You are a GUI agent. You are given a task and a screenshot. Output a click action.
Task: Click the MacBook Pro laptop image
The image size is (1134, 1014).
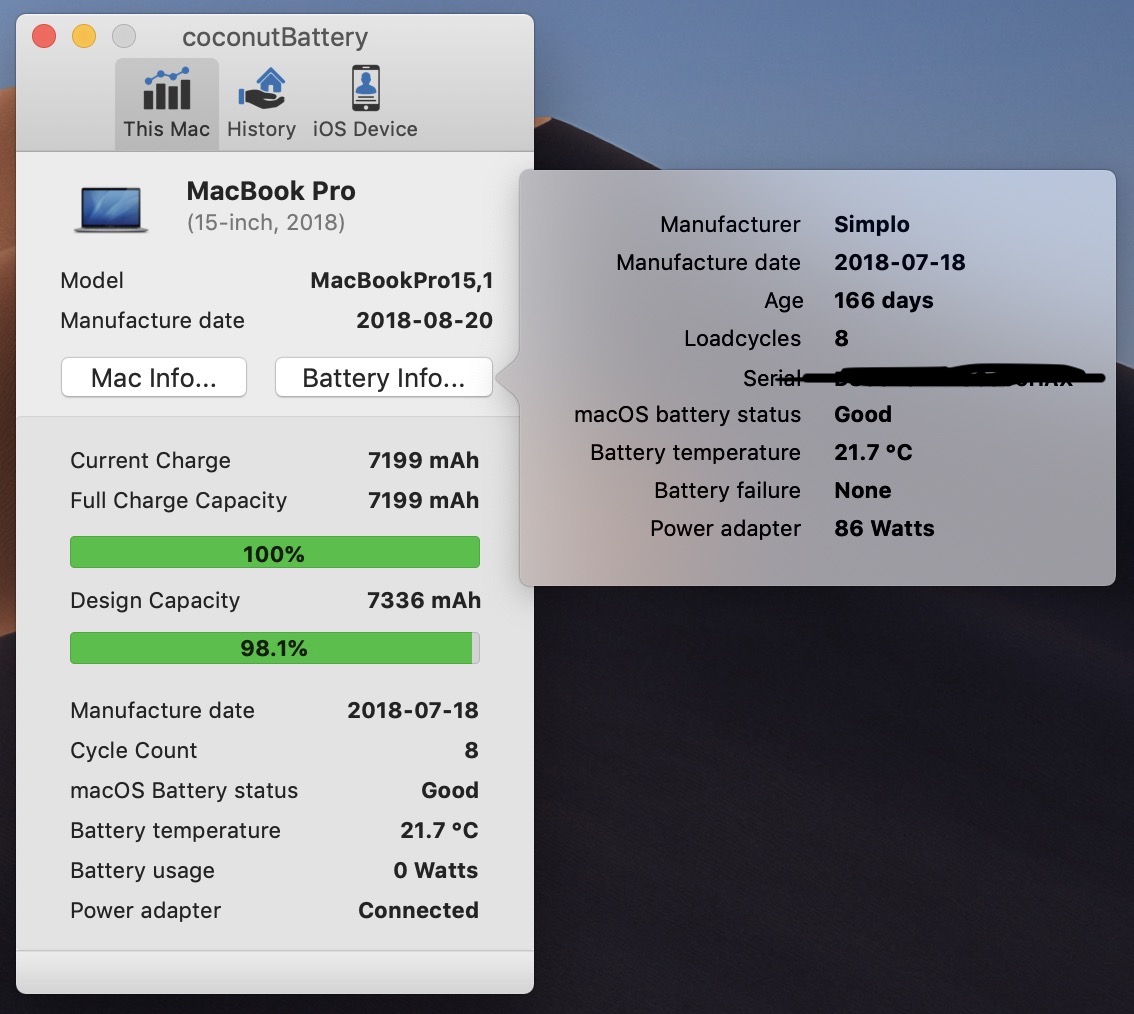111,210
